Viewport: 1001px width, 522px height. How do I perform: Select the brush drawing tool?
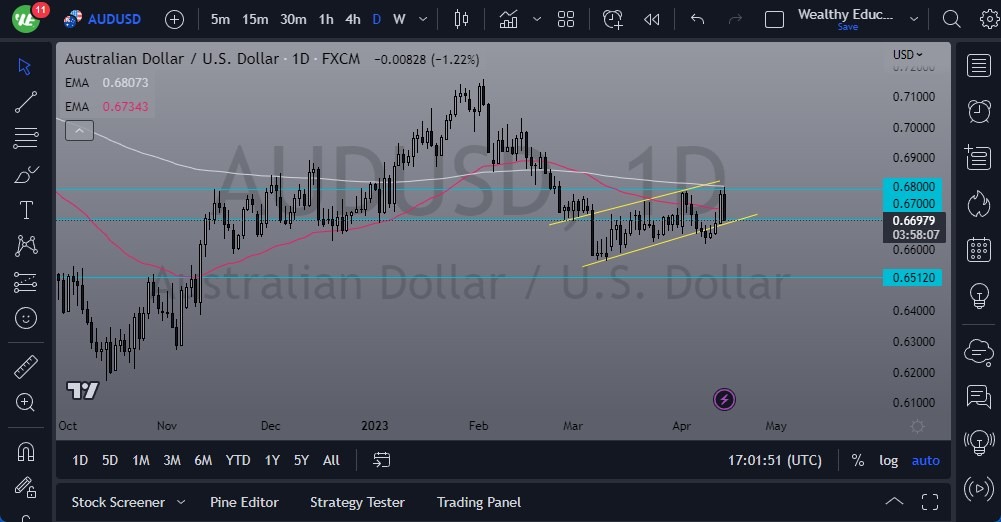point(26,174)
